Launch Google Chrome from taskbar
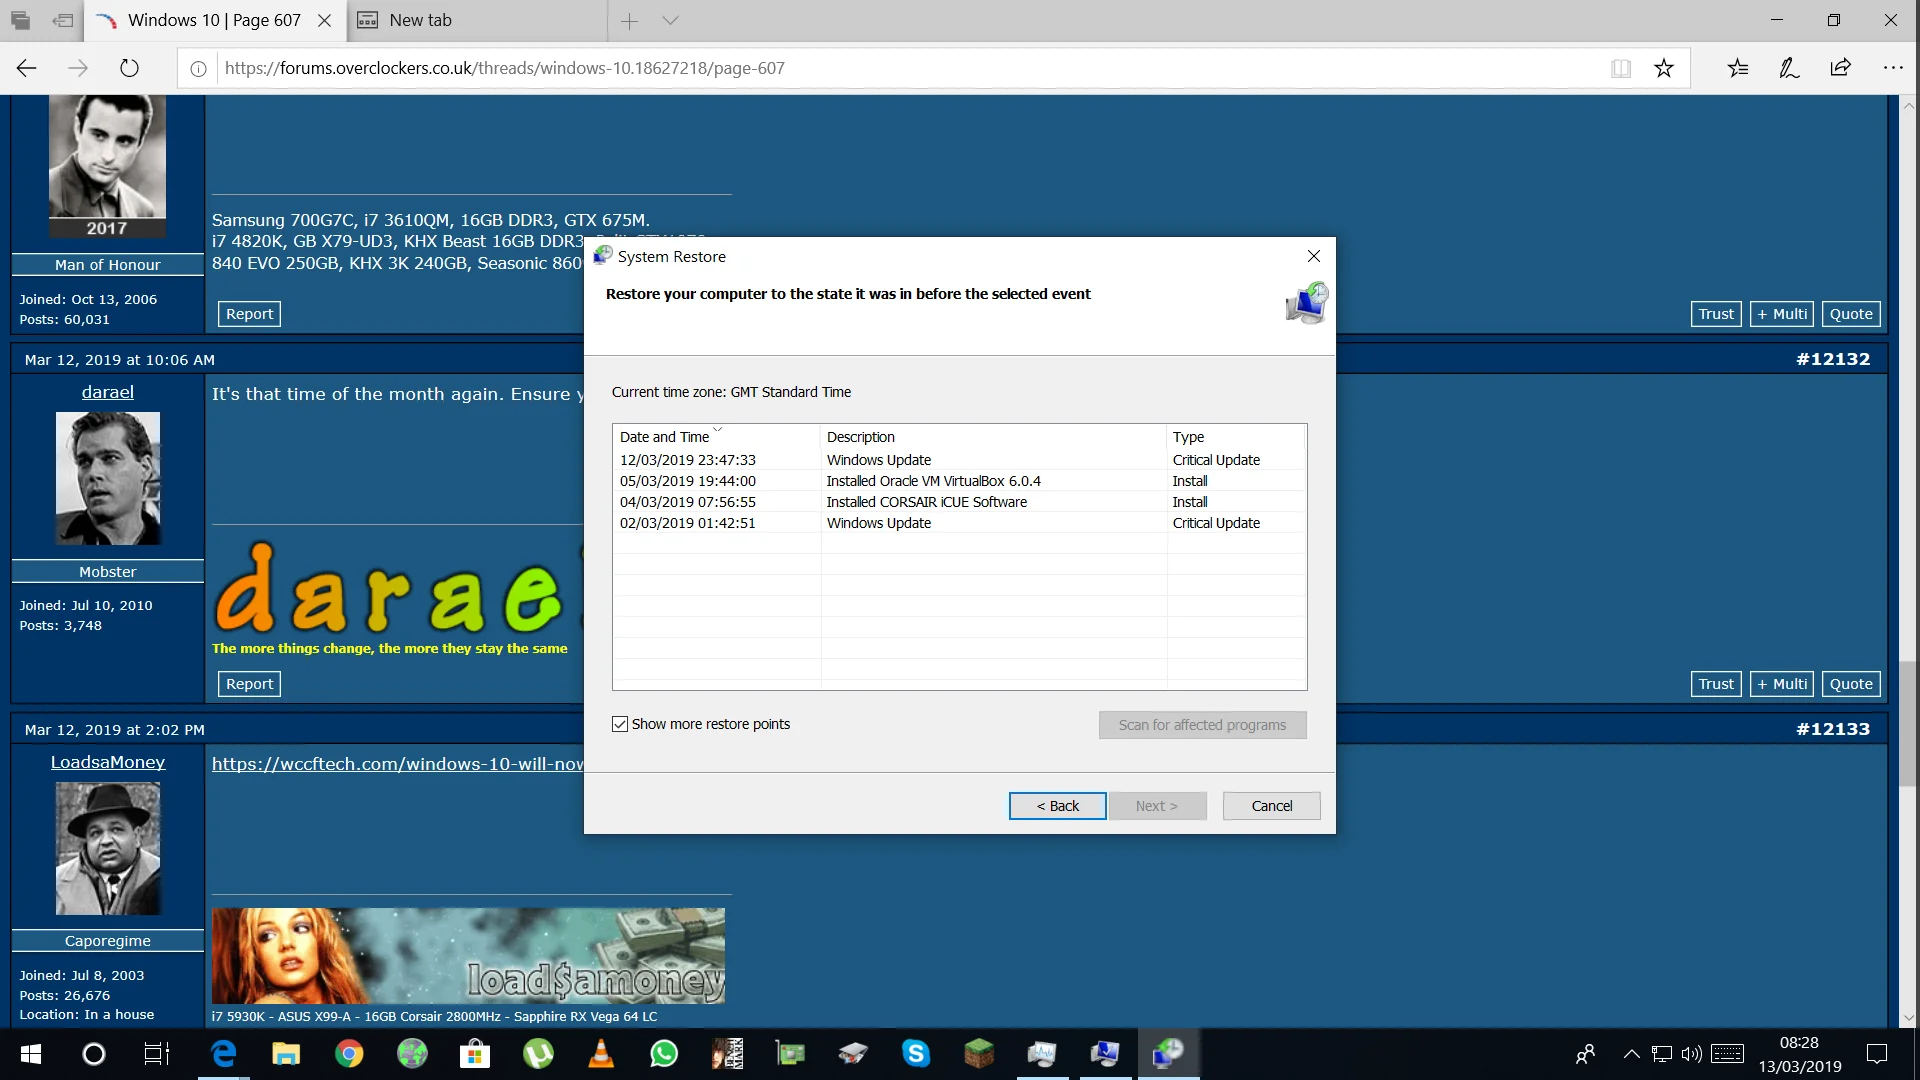This screenshot has height=1080, width=1920. (349, 1054)
